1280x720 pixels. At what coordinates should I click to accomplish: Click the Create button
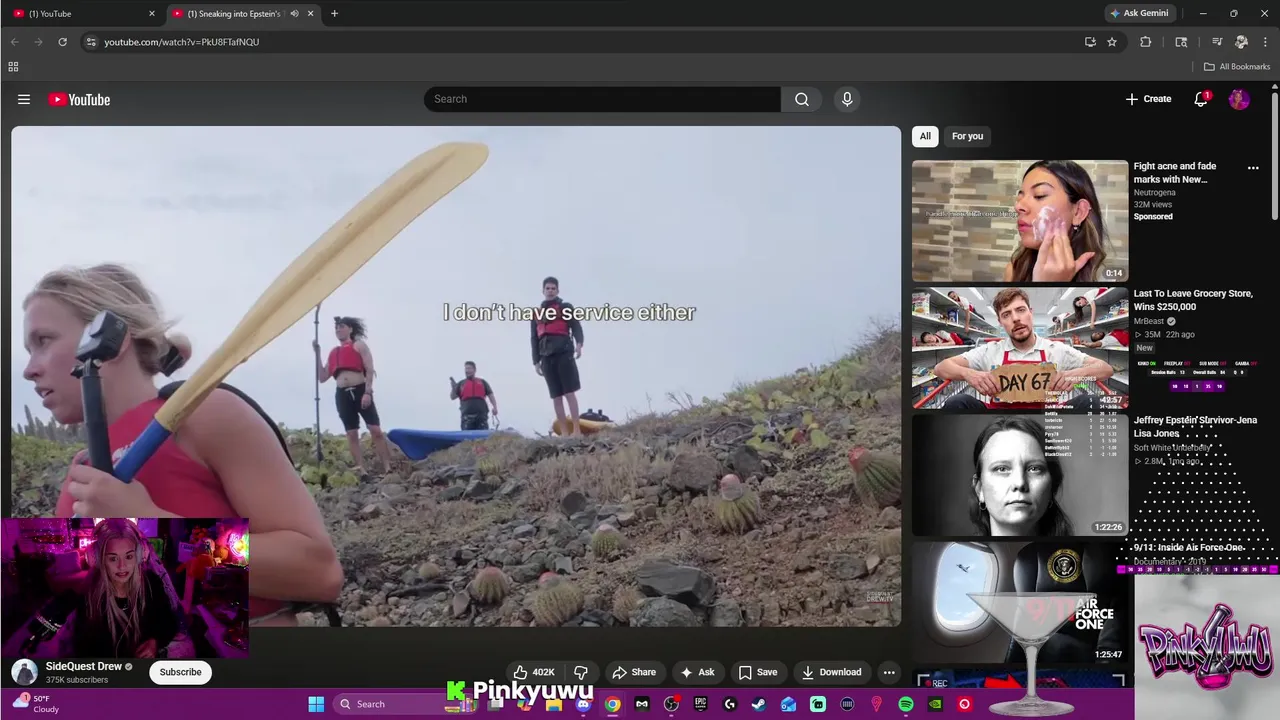click(x=1148, y=99)
